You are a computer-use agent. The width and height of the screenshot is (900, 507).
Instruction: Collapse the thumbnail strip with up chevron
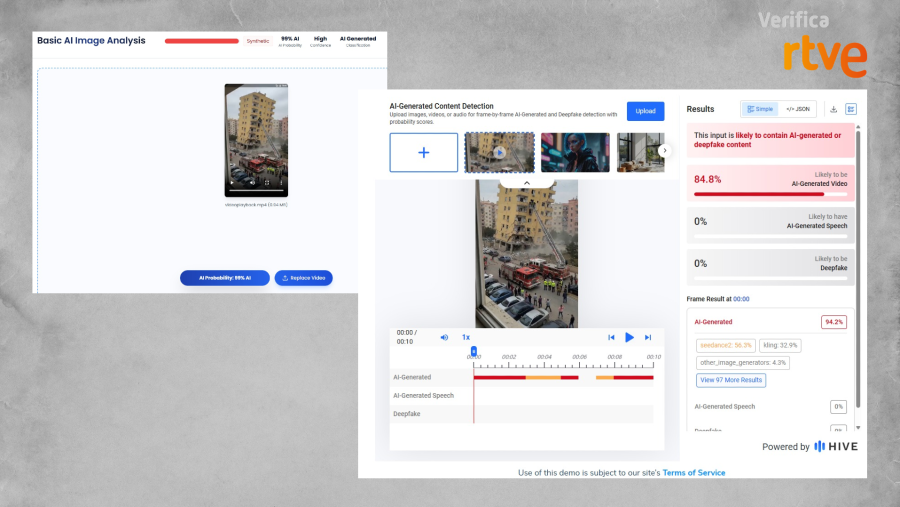(527, 183)
